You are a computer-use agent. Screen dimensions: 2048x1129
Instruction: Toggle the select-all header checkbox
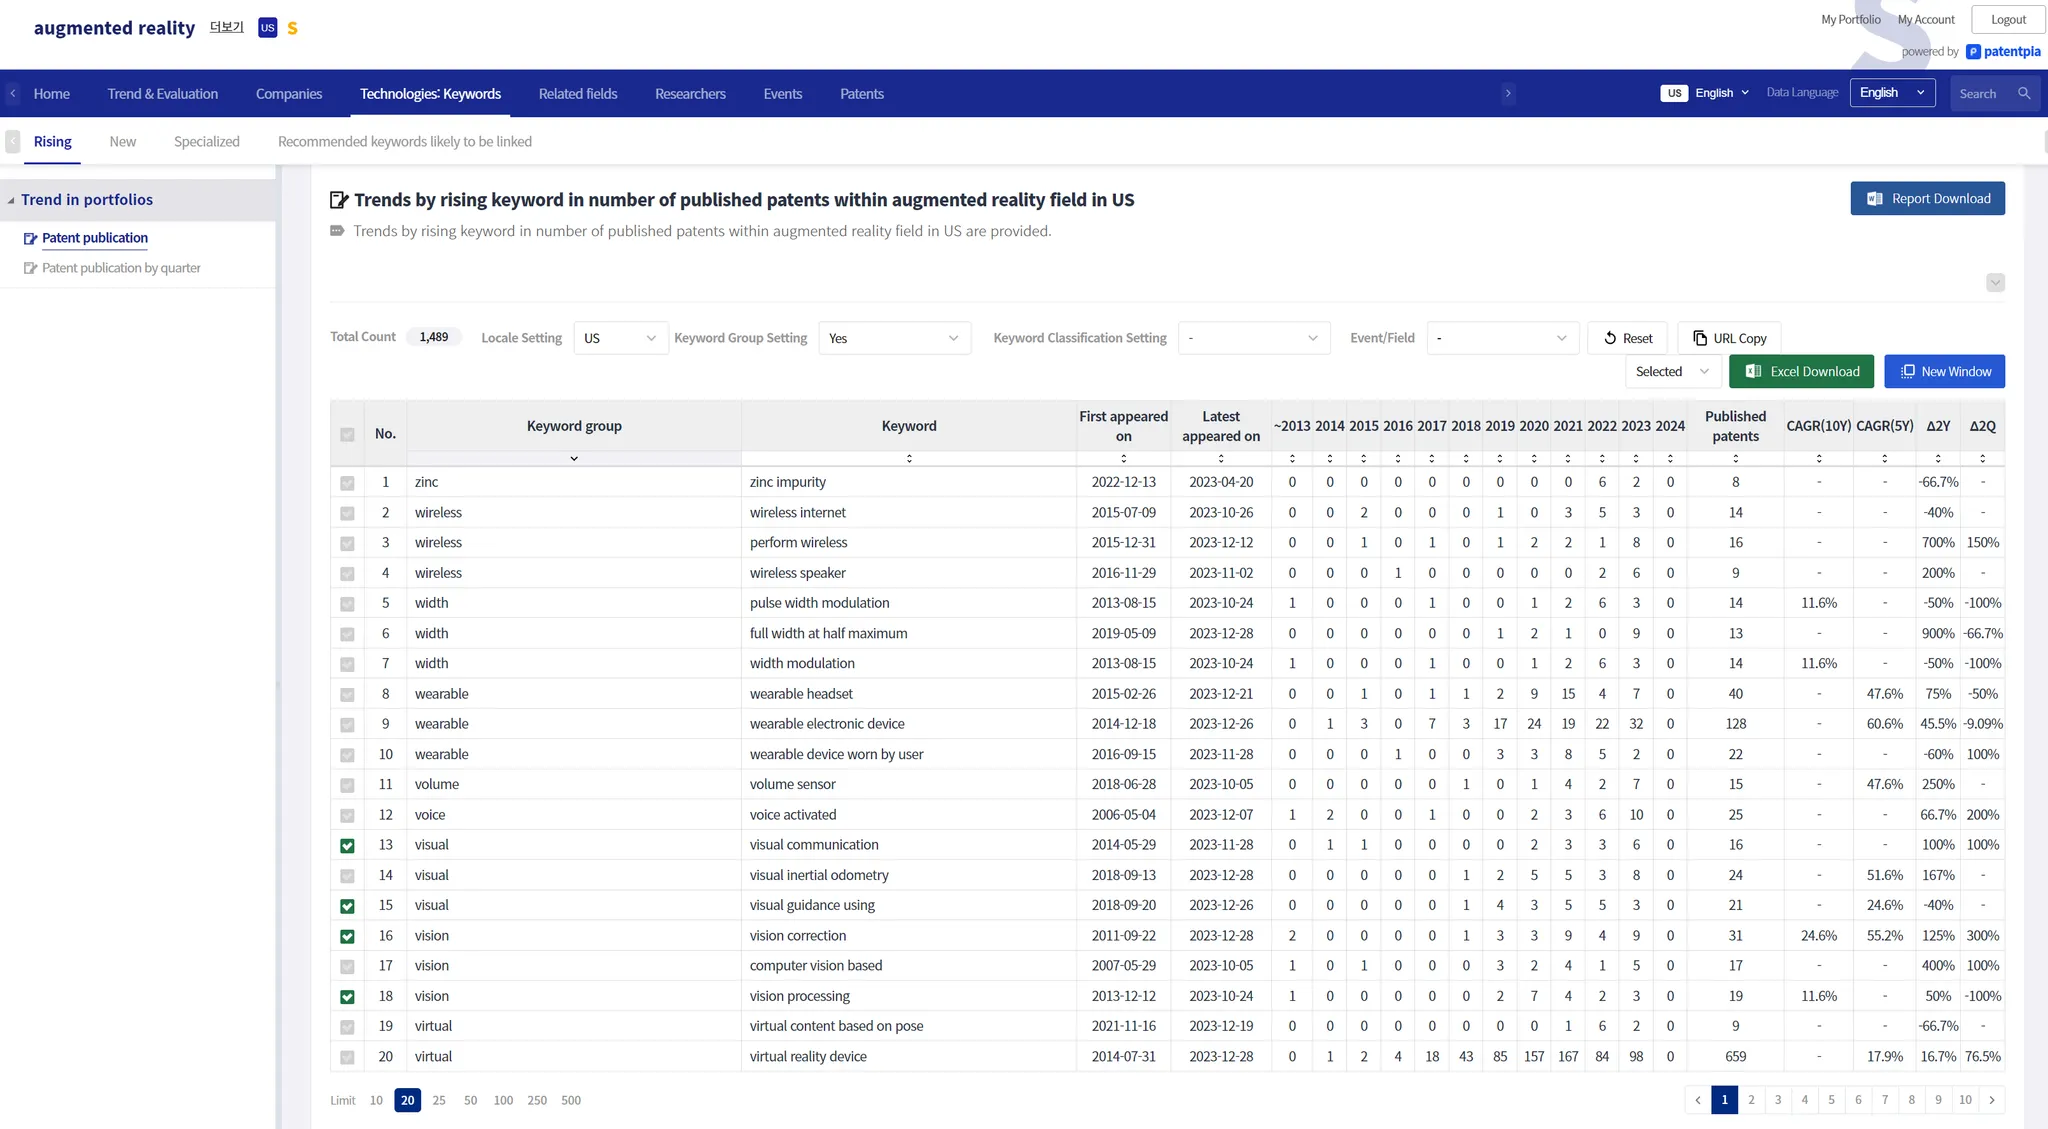347,435
